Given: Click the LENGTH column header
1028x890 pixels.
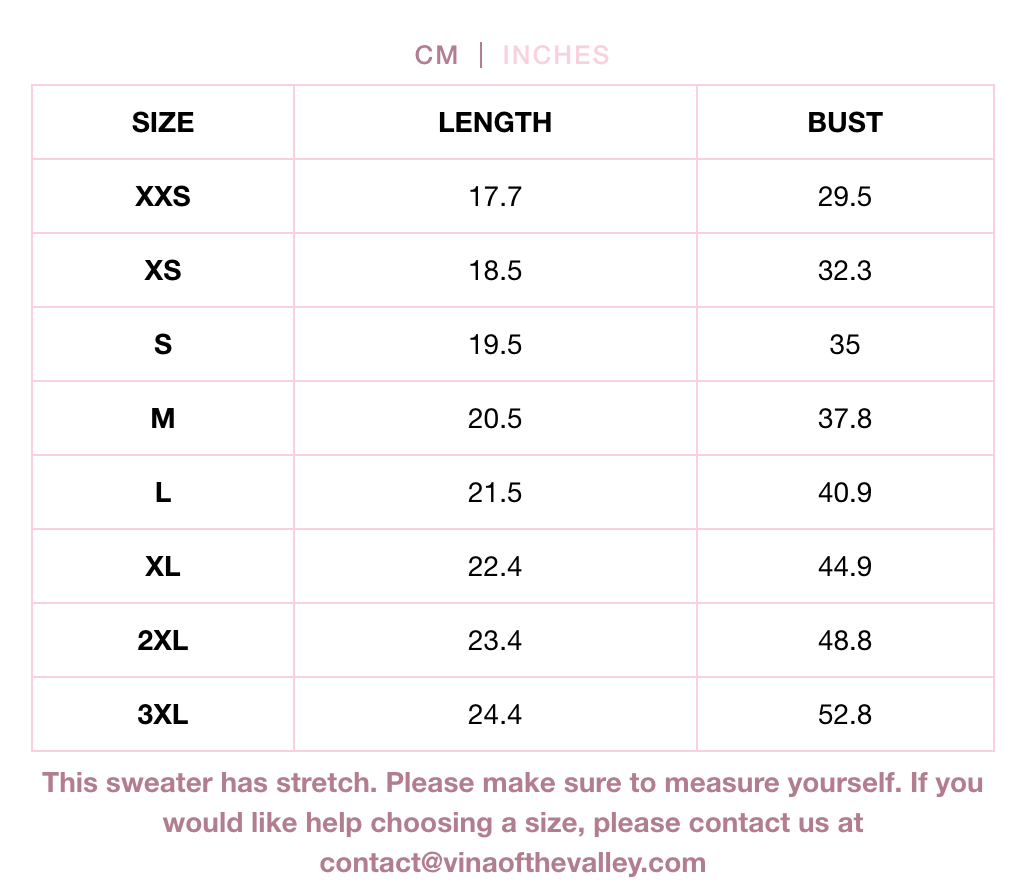Looking at the screenshot, I should [495, 123].
